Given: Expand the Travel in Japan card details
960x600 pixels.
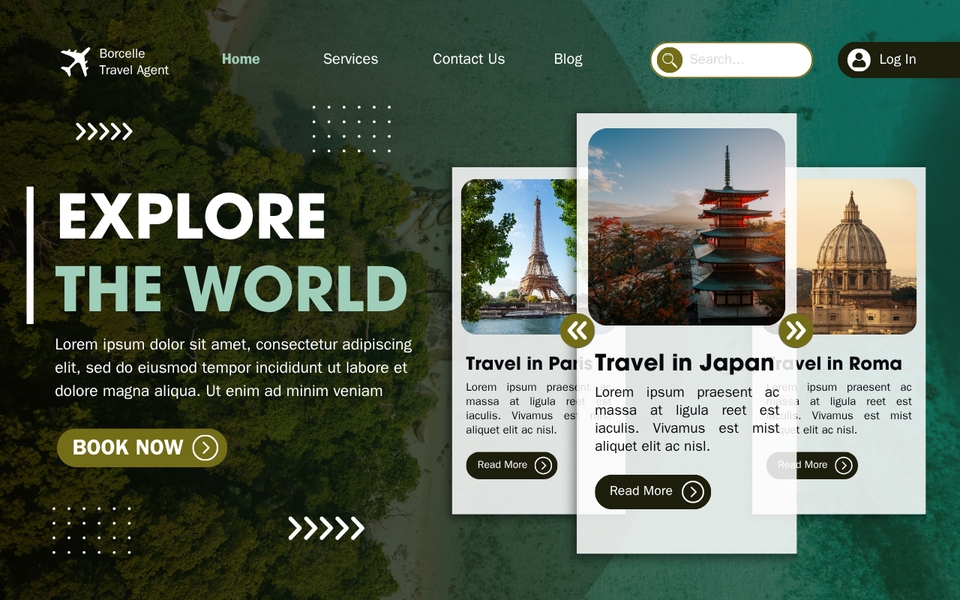Looking at the screenshot, I should 652,491.
